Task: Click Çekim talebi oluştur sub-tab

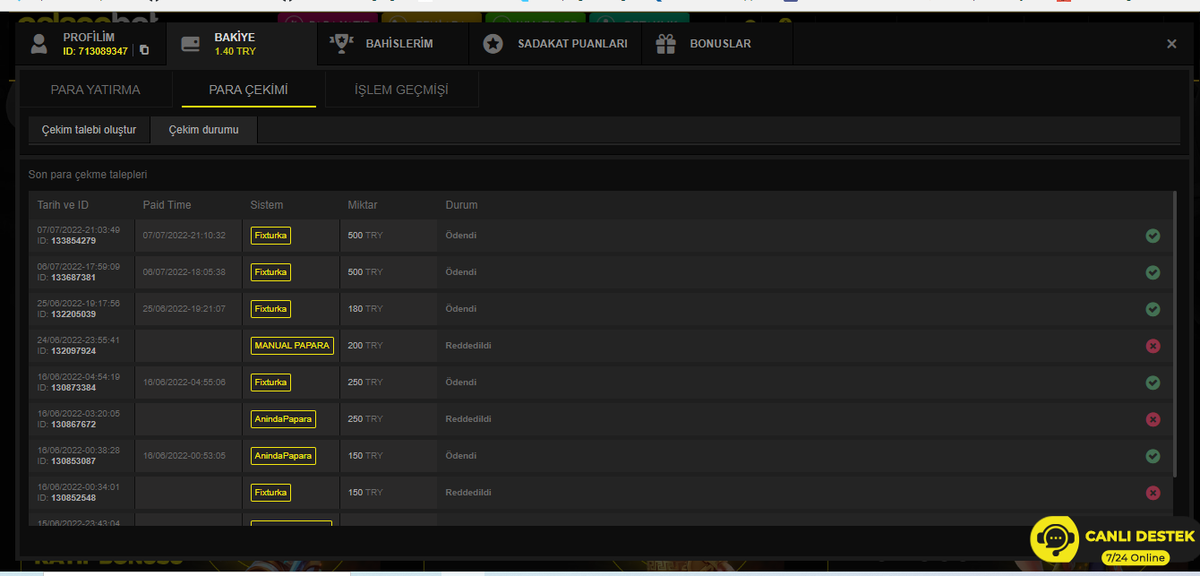Action: point(89,130)
